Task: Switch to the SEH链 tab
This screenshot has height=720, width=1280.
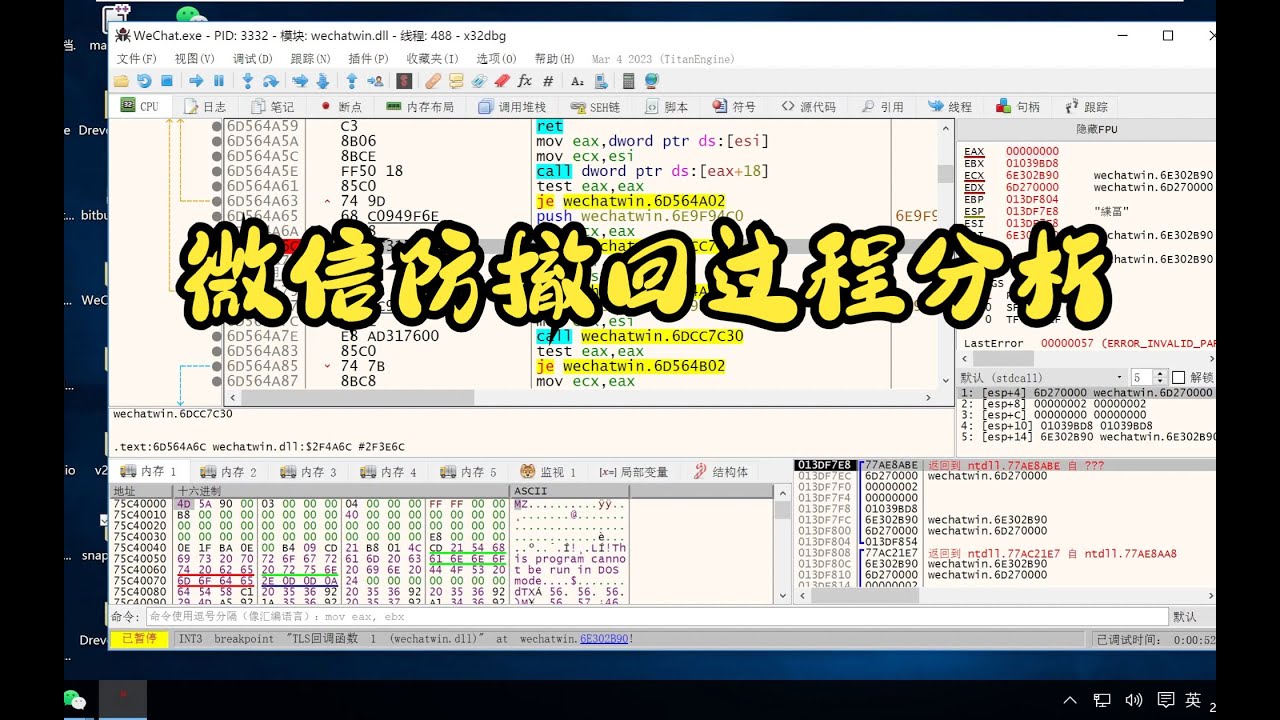Action: tap(596, 106)
